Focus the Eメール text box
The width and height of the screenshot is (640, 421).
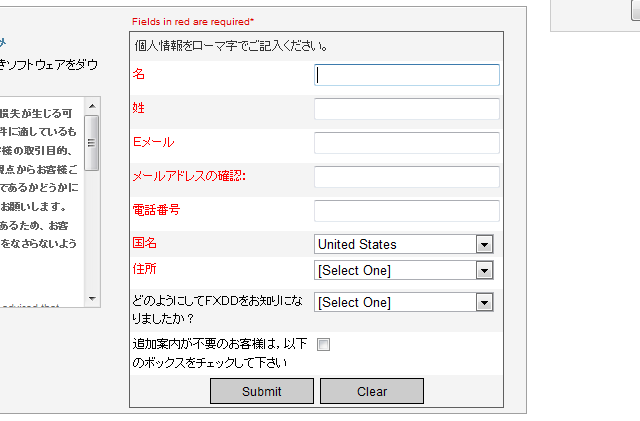point(406,143)
